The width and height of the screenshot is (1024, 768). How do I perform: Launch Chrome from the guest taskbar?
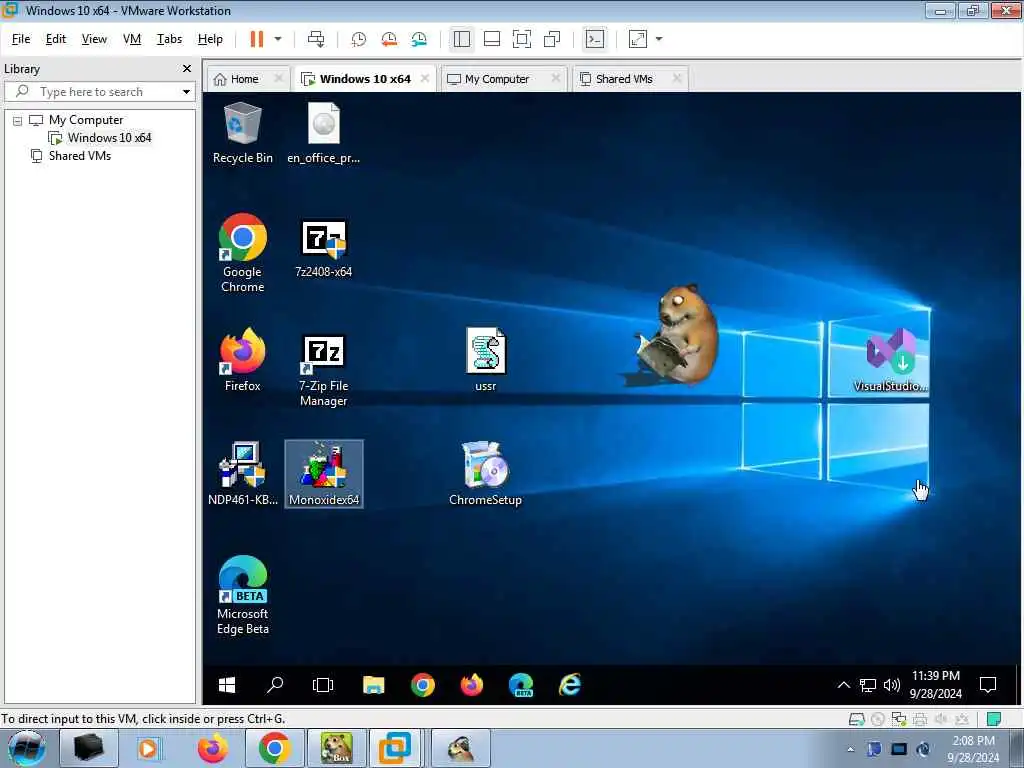[423, 685]
